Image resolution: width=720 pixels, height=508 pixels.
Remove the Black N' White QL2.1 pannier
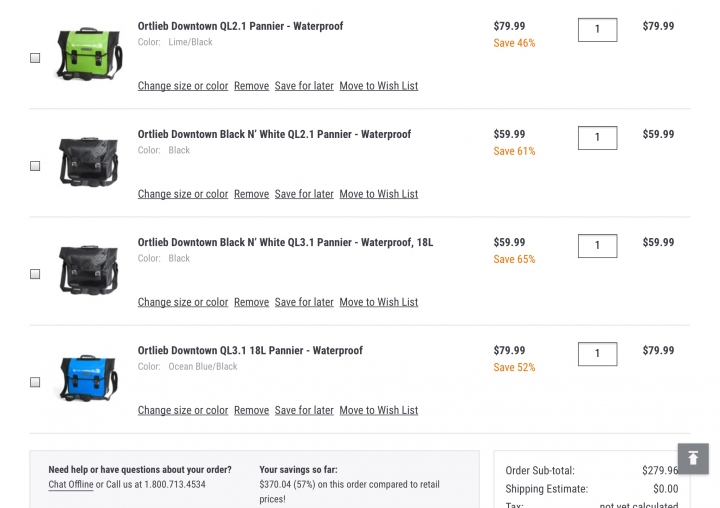click(251, 194)
